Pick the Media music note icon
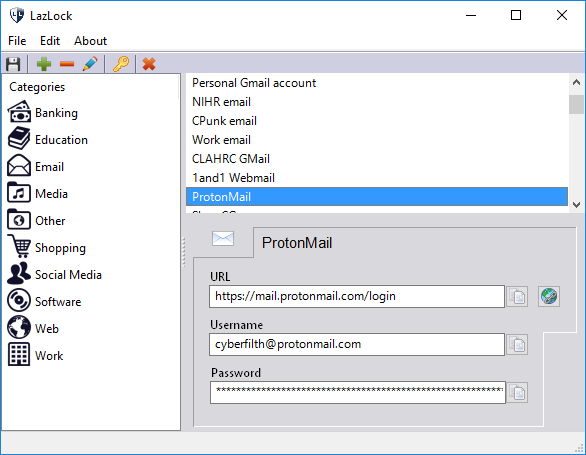Viewport: 586px width, 455px height. [19, 193]
